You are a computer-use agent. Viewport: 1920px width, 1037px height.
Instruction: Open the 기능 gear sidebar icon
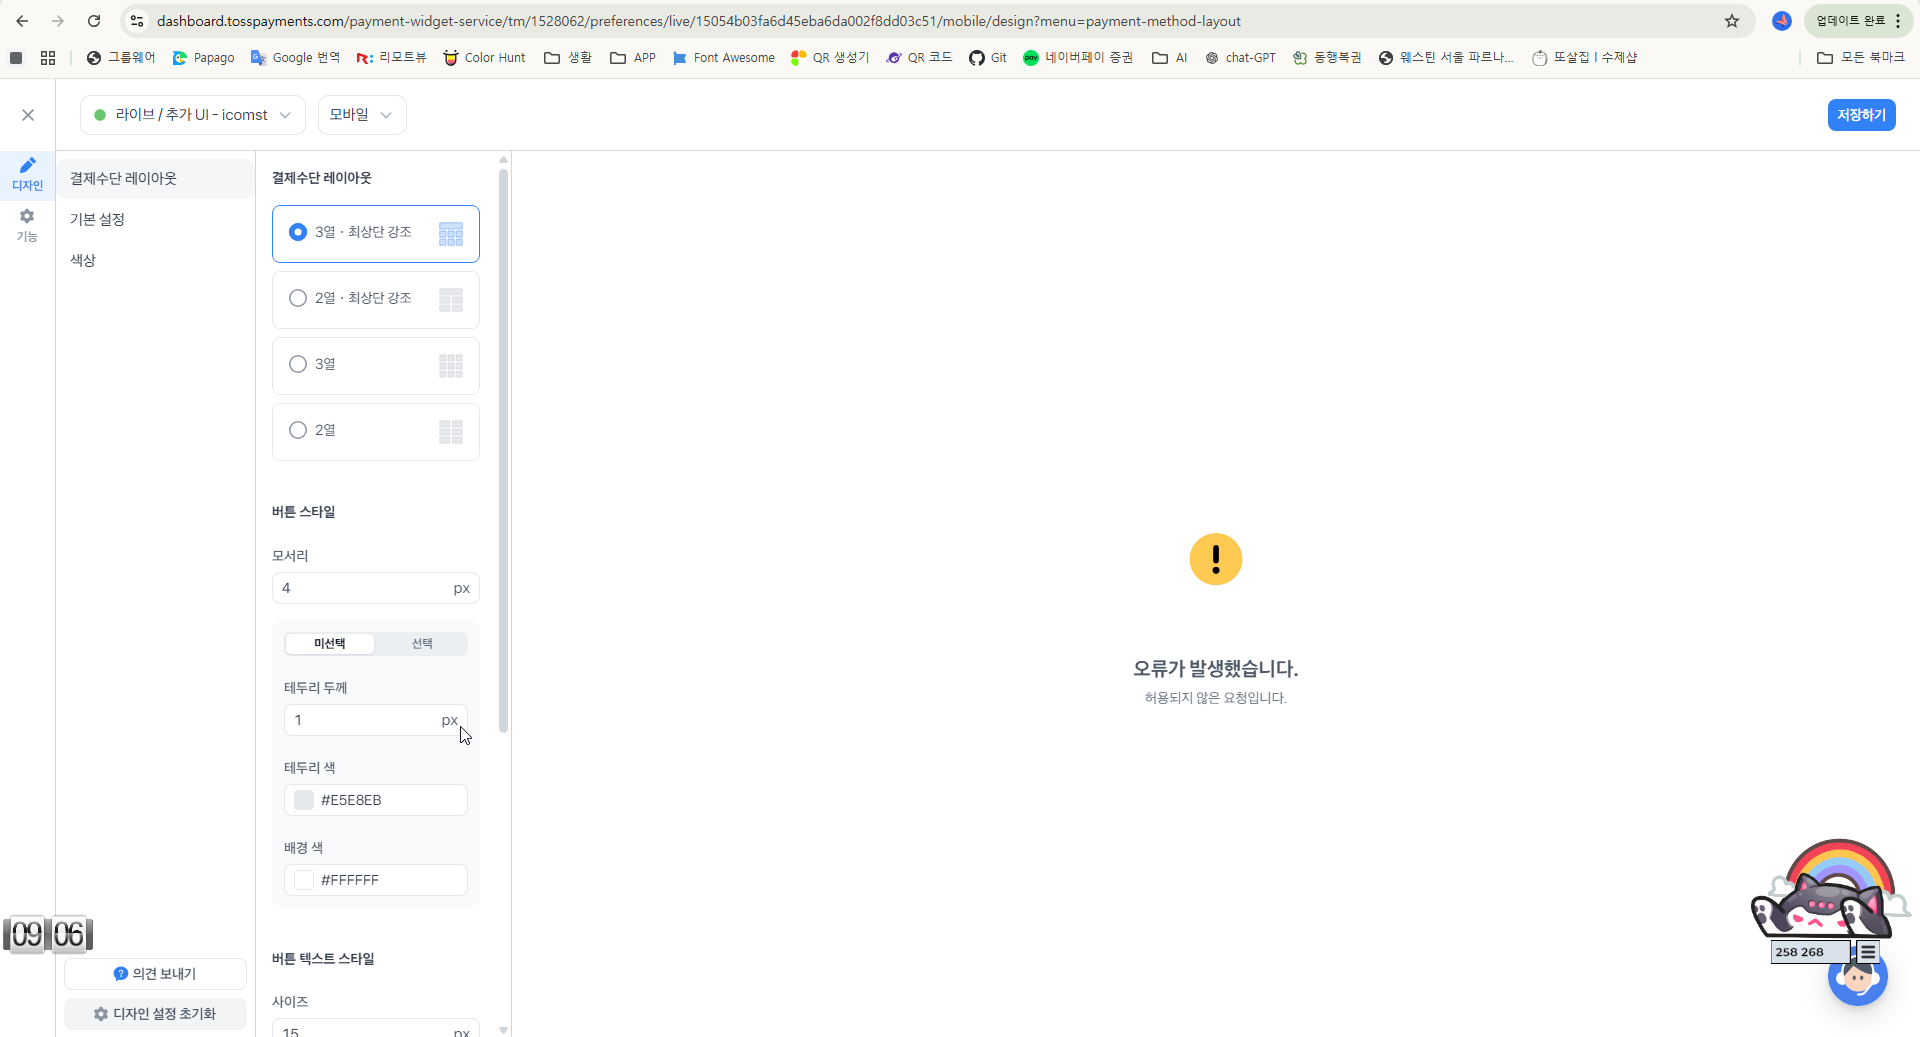(x=27, y=225)
